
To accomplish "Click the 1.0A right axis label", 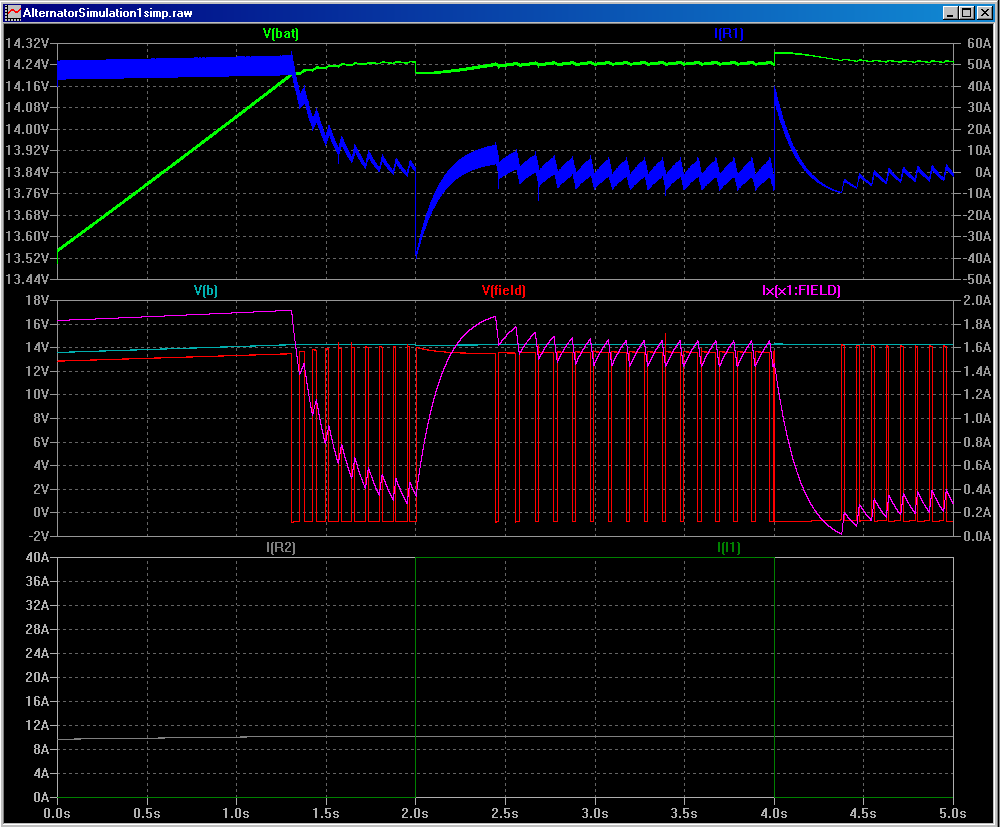I will [976, 418].
